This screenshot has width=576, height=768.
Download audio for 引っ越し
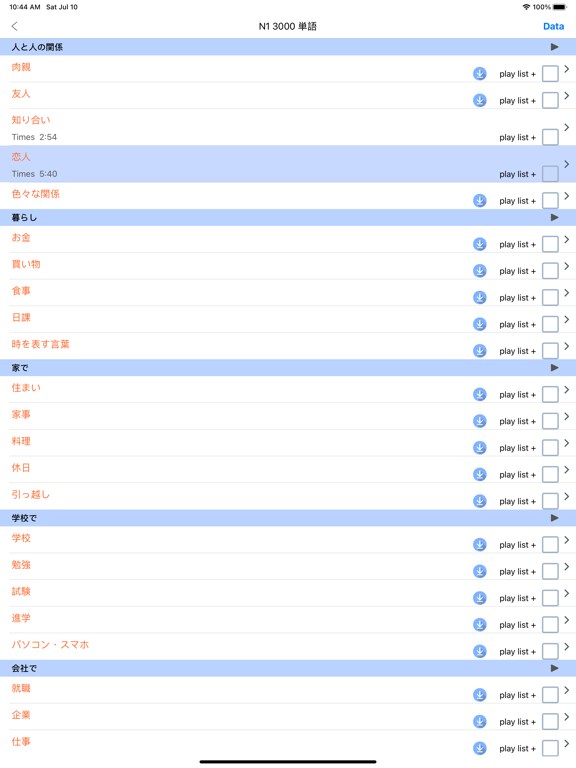[480, 501]
